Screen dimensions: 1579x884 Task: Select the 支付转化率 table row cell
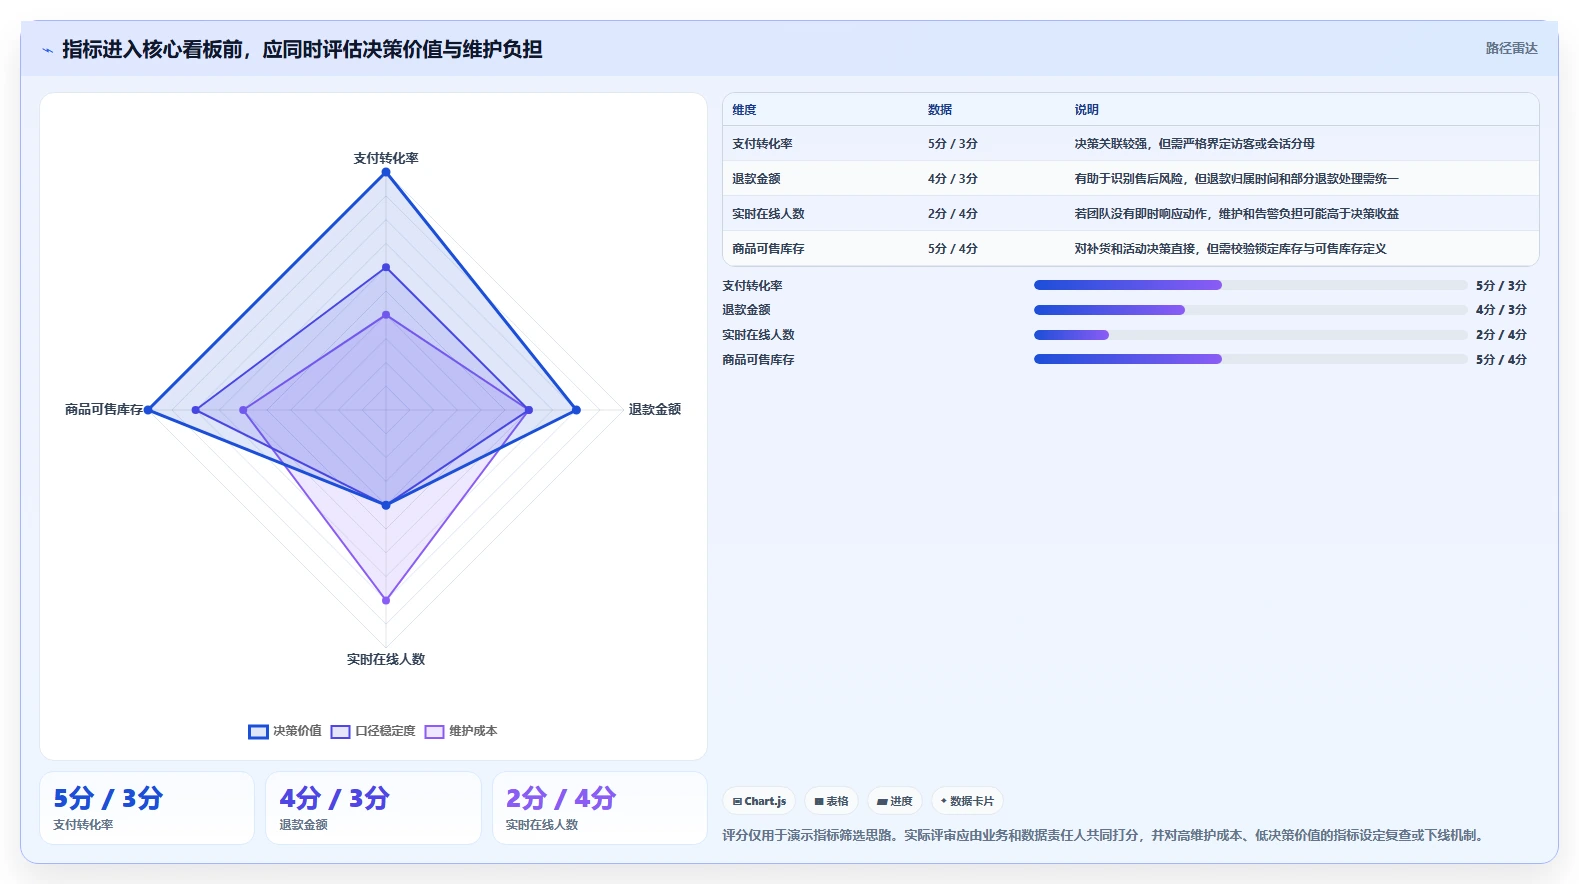(x=762, y=144)
